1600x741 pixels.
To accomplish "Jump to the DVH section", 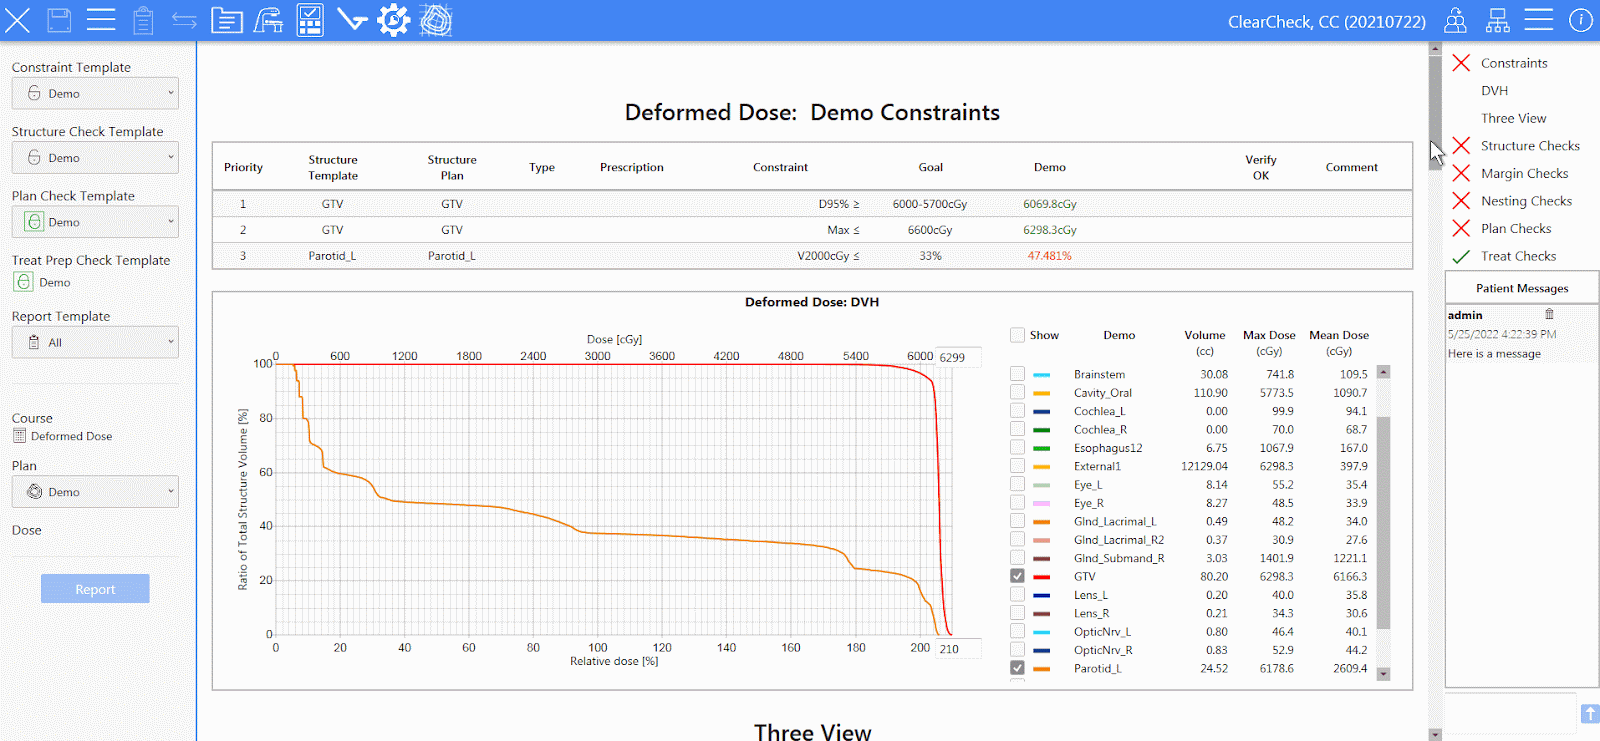I will coord(1494,91).
